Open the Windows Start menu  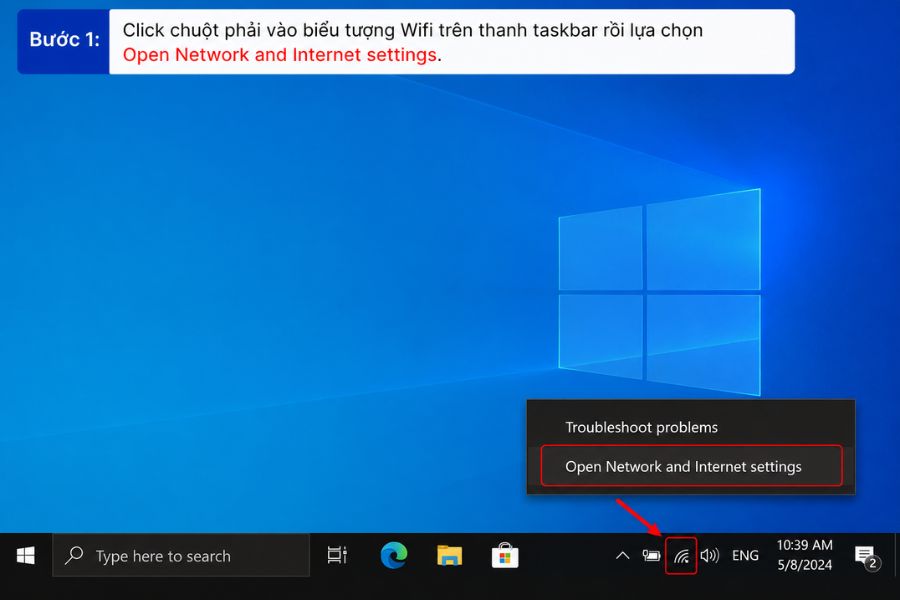26,556
